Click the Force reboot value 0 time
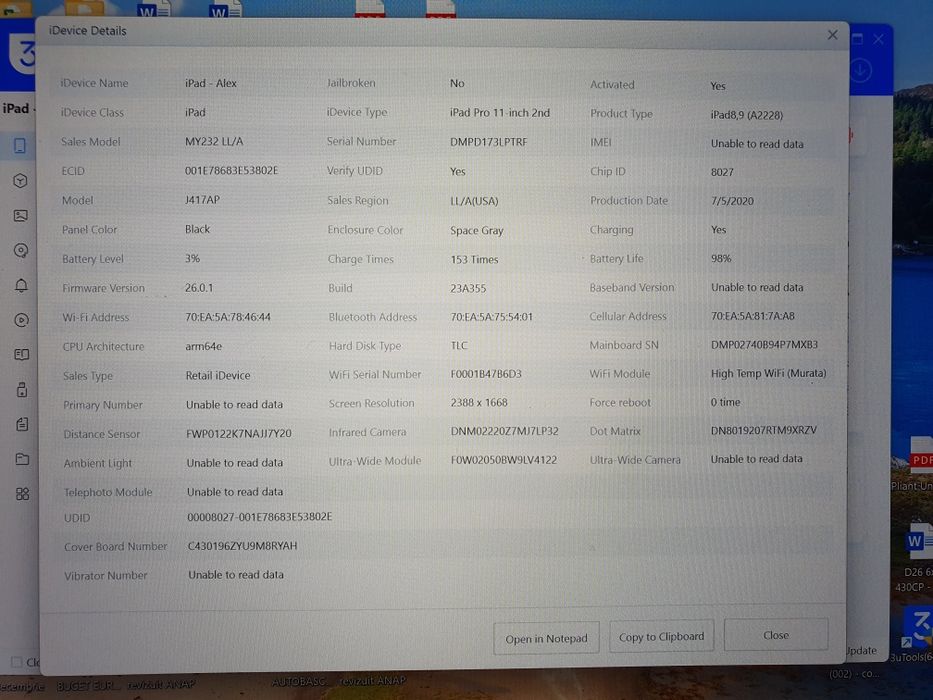Screen dimensions: 933x700 point(725,402)
